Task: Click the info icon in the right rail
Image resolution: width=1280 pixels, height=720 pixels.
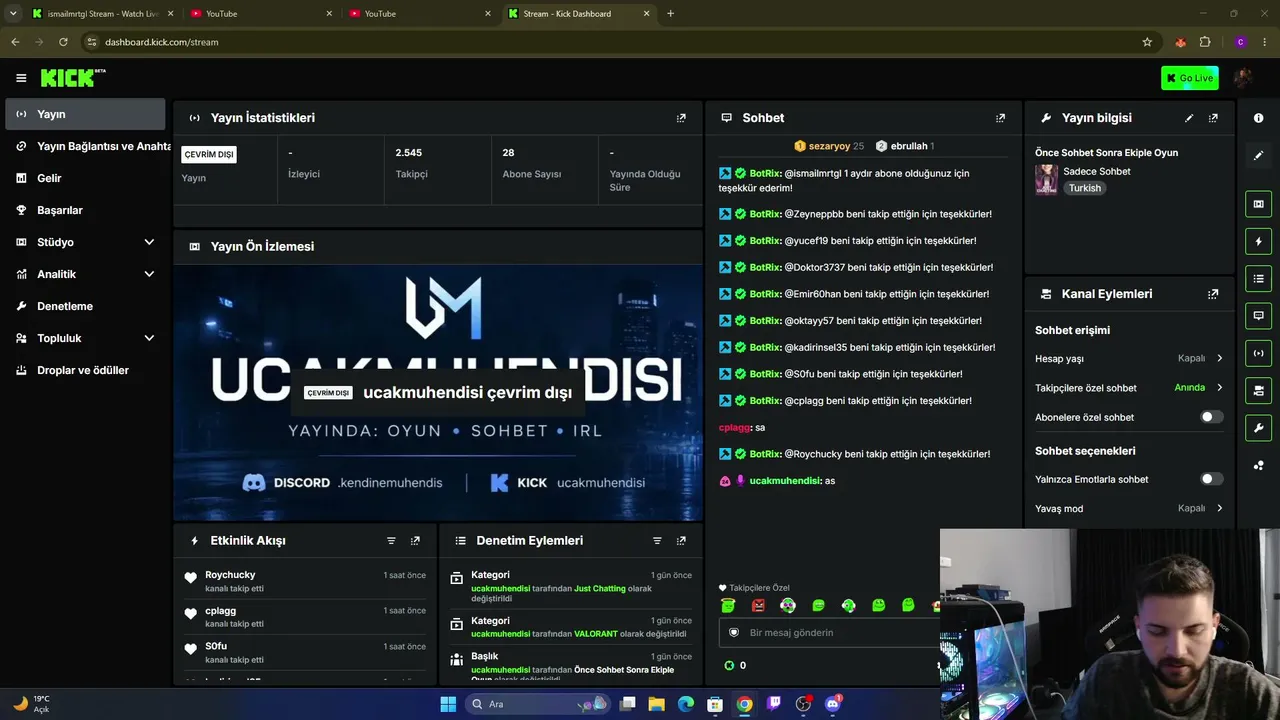Action: pyautogui.click(x=1258, y=118)
